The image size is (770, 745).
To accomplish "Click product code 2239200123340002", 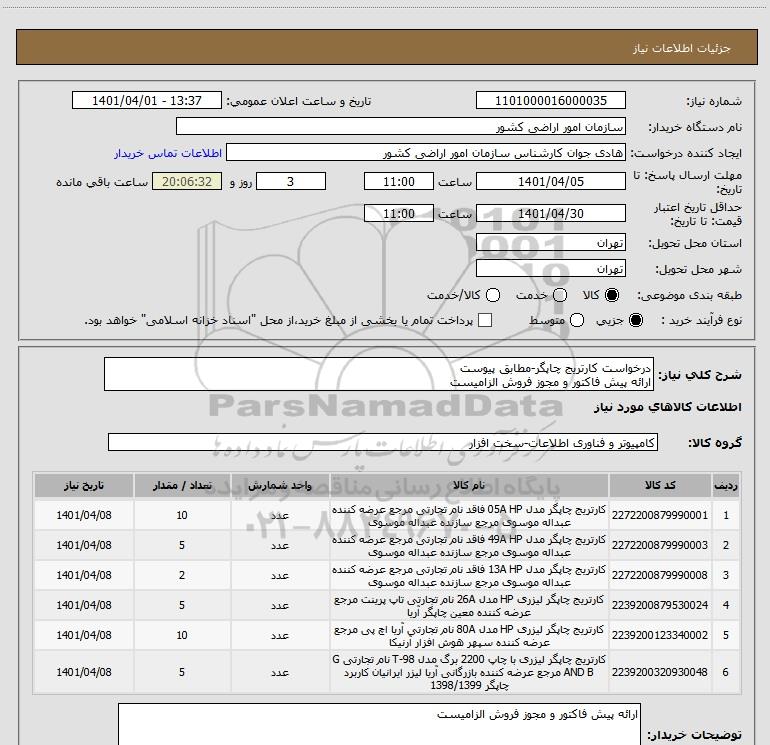I will point(660,635).
